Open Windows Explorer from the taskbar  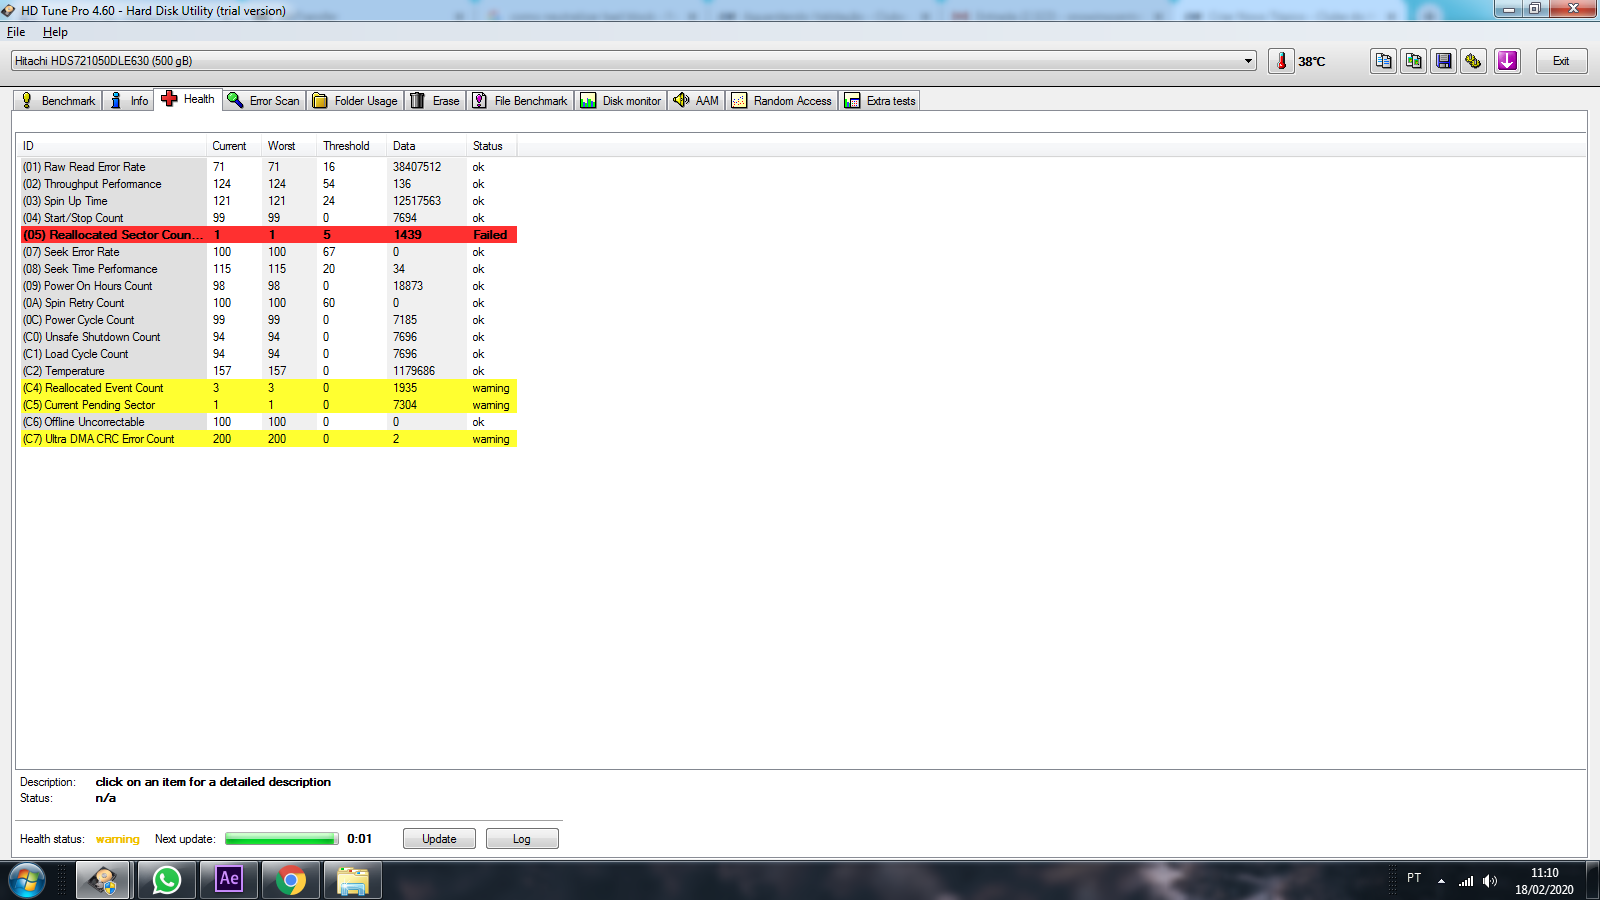click(353, 880)
